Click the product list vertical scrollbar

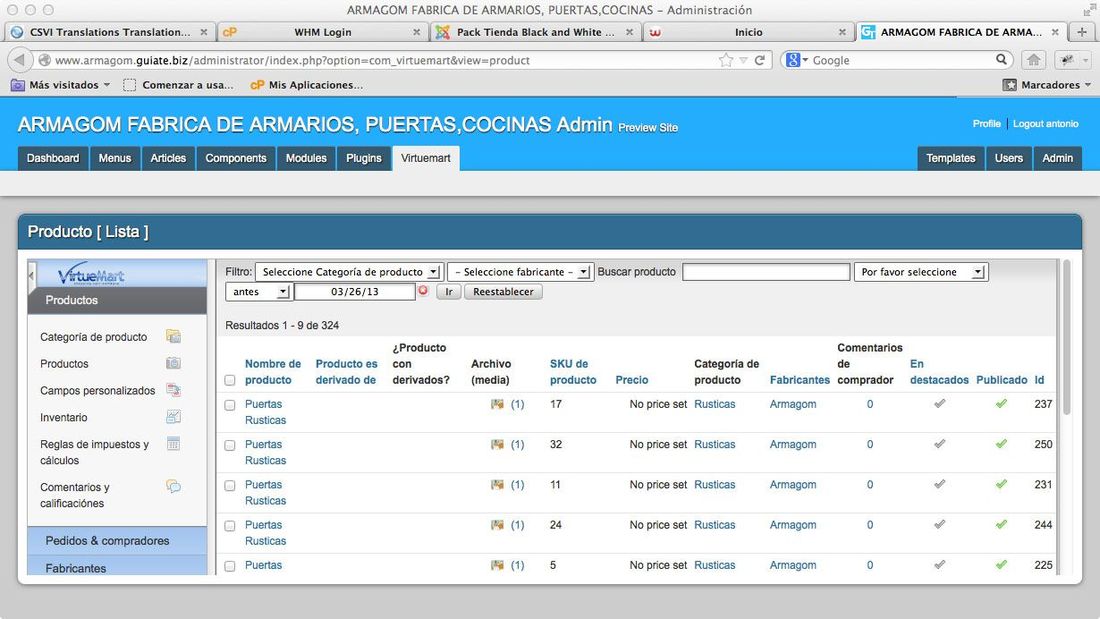pos(1067,337)
